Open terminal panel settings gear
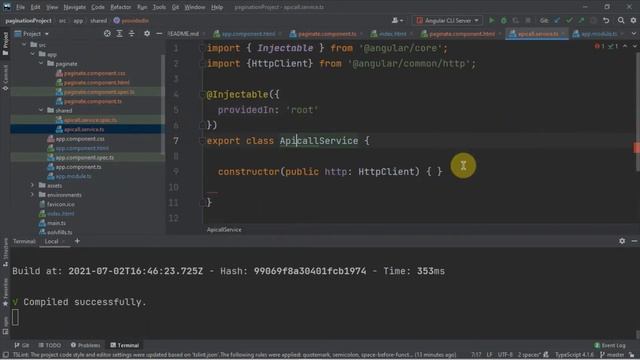Screen dimensions: 640x360 click(622, 241)
